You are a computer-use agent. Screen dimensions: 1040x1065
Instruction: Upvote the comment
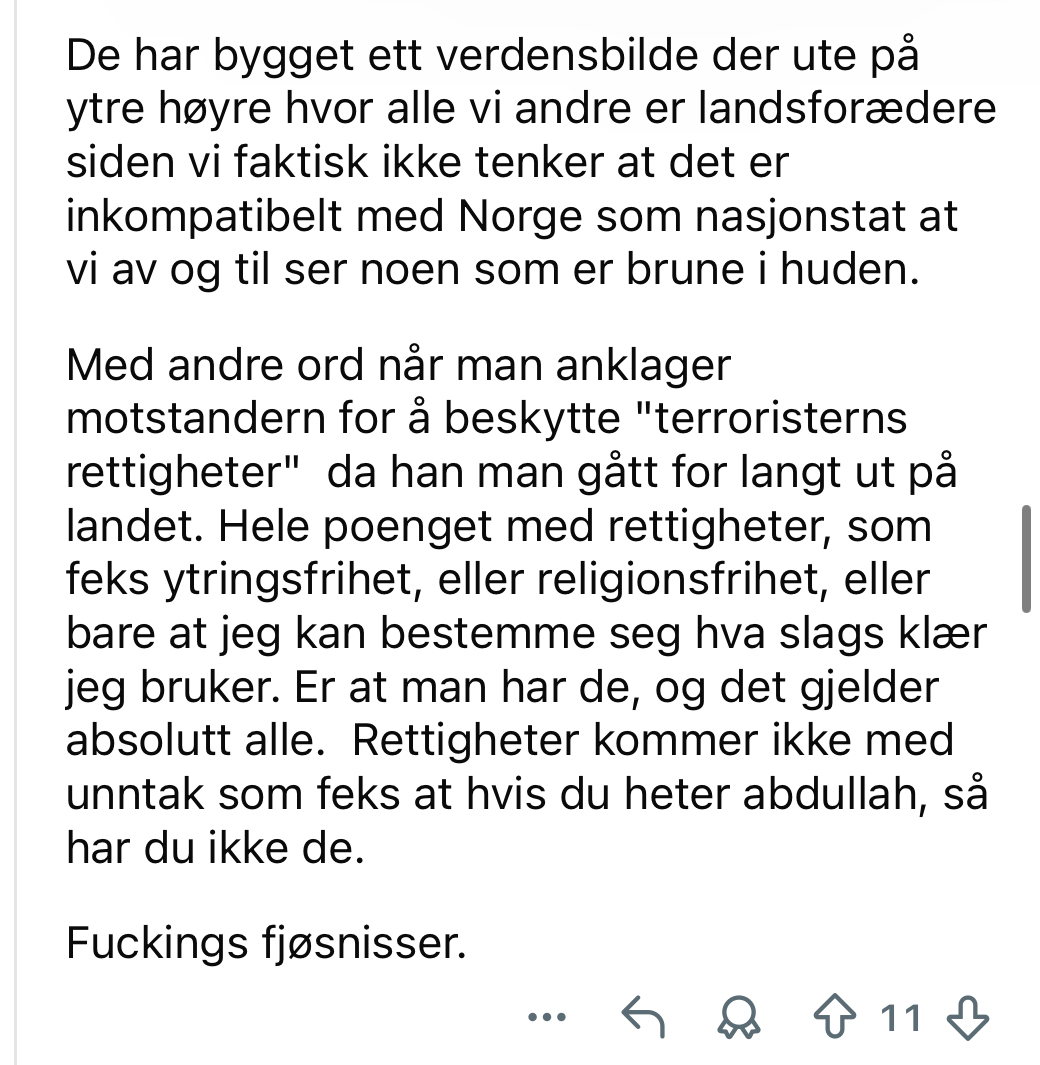835,1017
